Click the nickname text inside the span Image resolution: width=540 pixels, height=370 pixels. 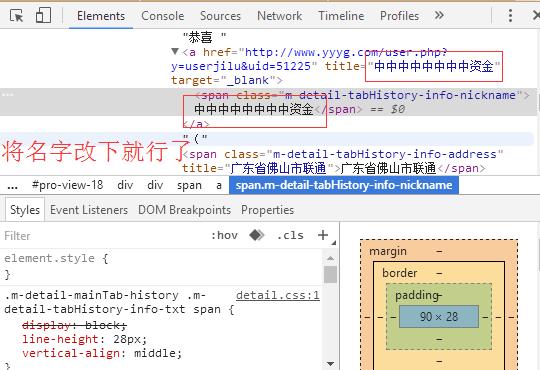click(254, 109)
